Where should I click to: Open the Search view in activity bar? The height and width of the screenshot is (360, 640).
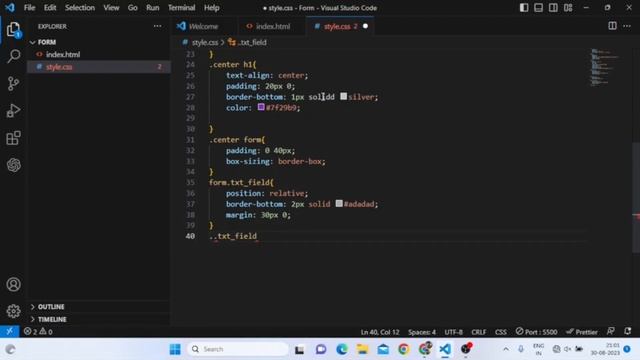click(x=13, y=56)
